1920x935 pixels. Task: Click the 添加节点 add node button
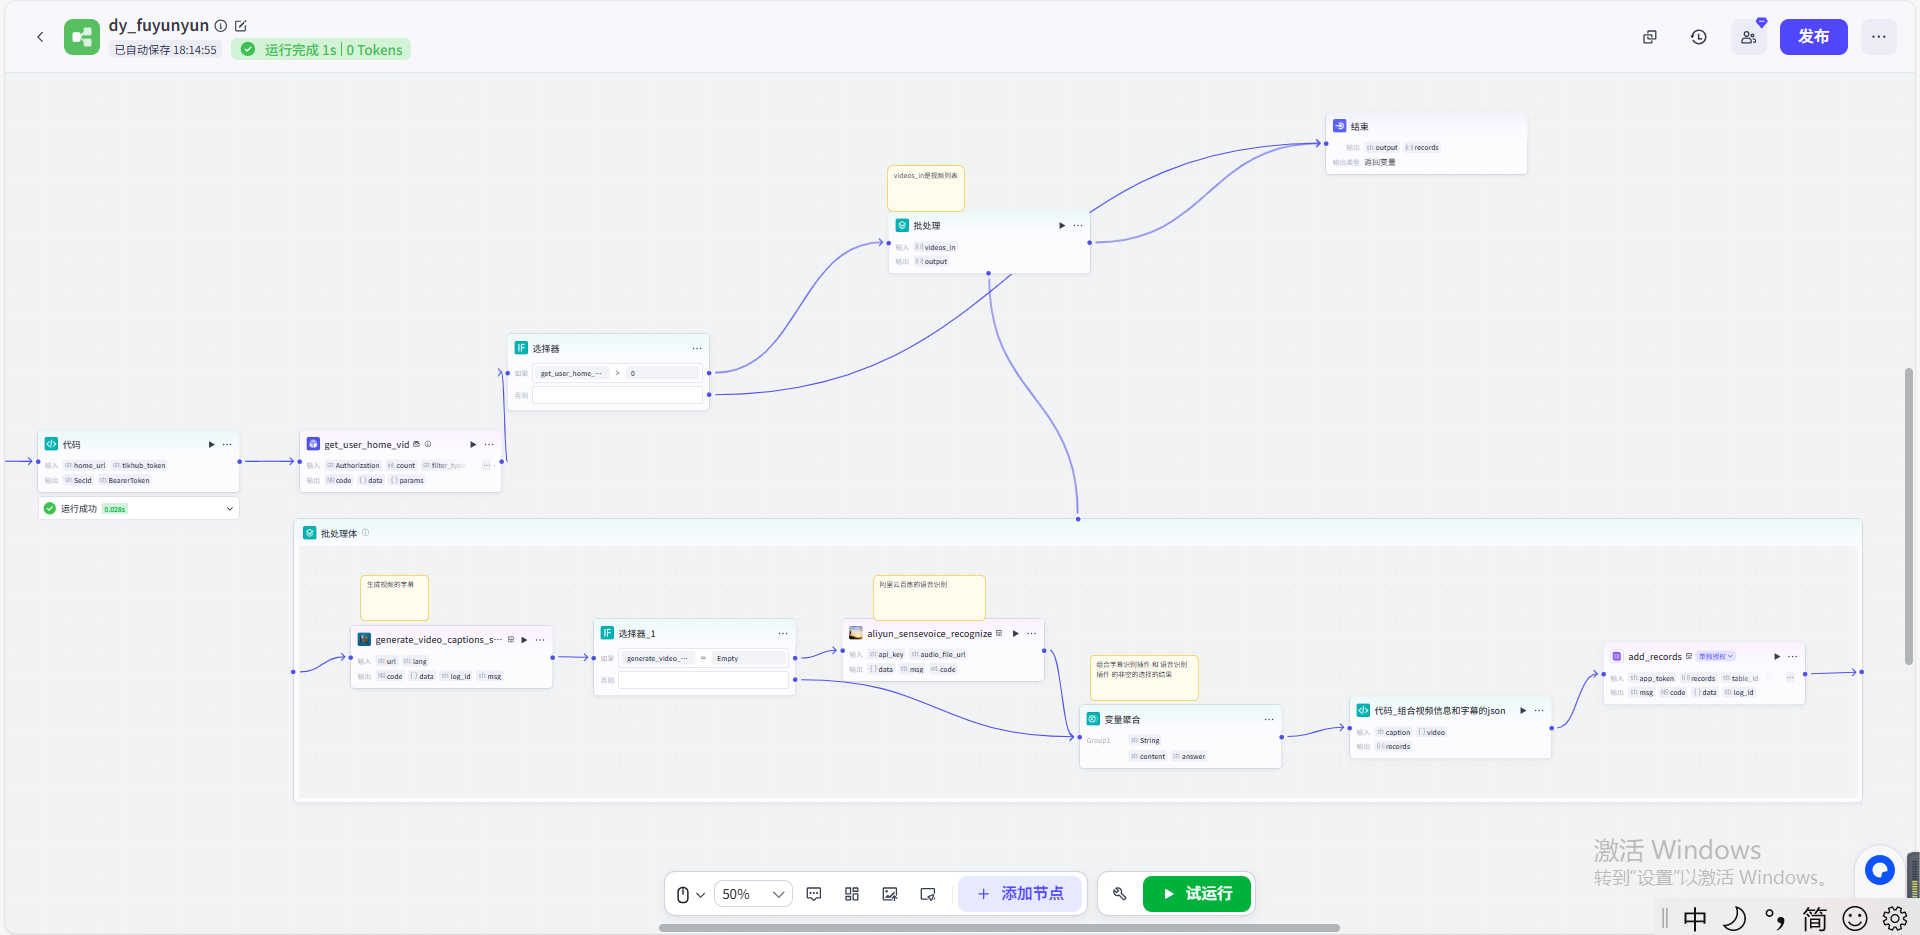(1020, 894)
